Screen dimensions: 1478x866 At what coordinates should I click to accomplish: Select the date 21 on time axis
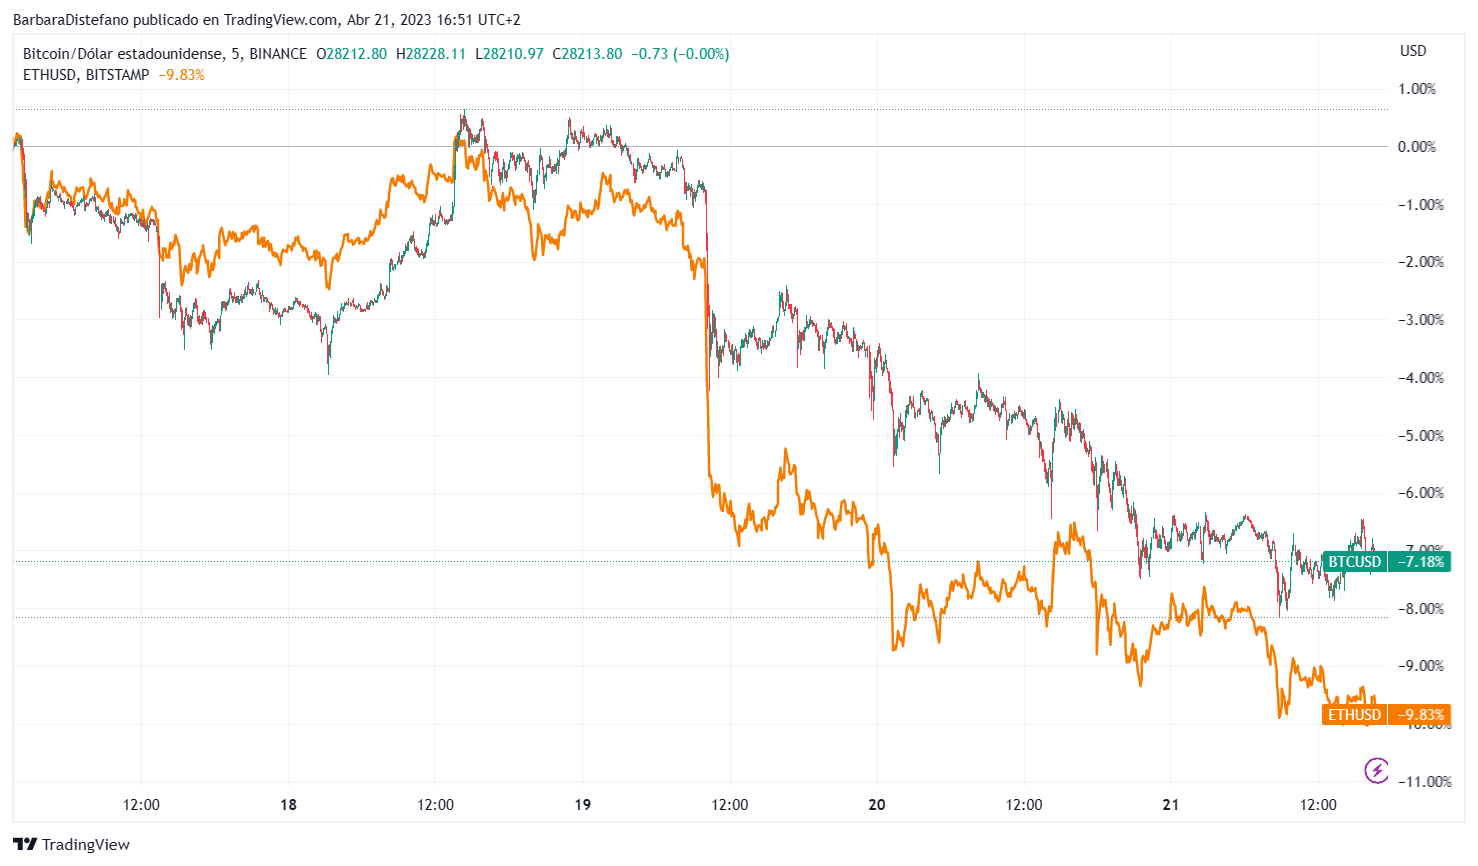1171,805
